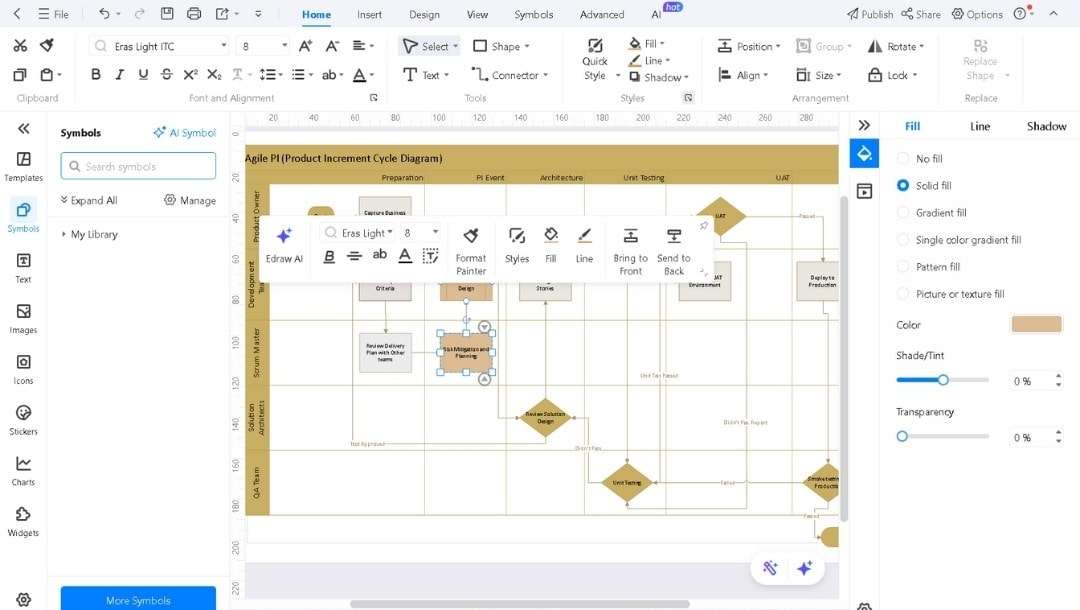Screen dimensions: 1080x610
Task: Select the Format Painter in the floating toolbar
Action: [x=470, y=248]
